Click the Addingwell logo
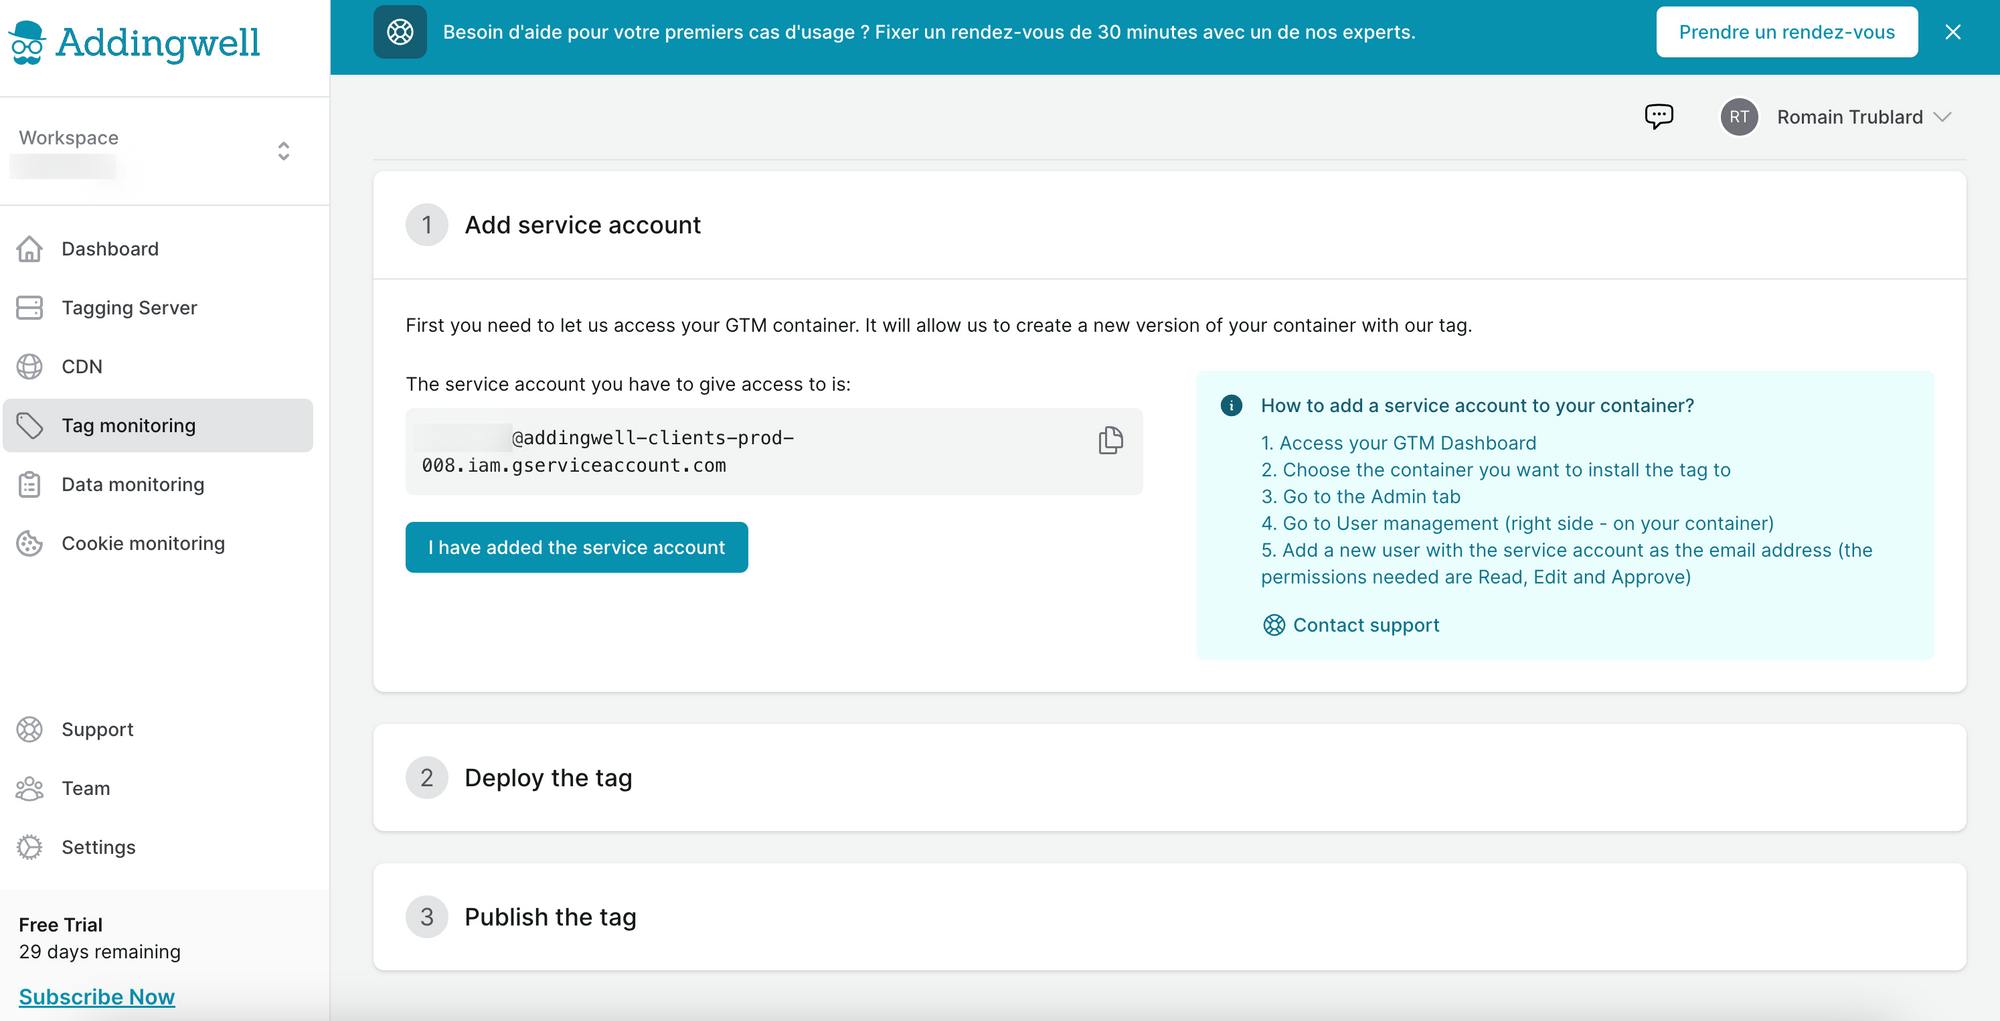2000x1021 pixels. pyautogui.click(x=134, y=43)
